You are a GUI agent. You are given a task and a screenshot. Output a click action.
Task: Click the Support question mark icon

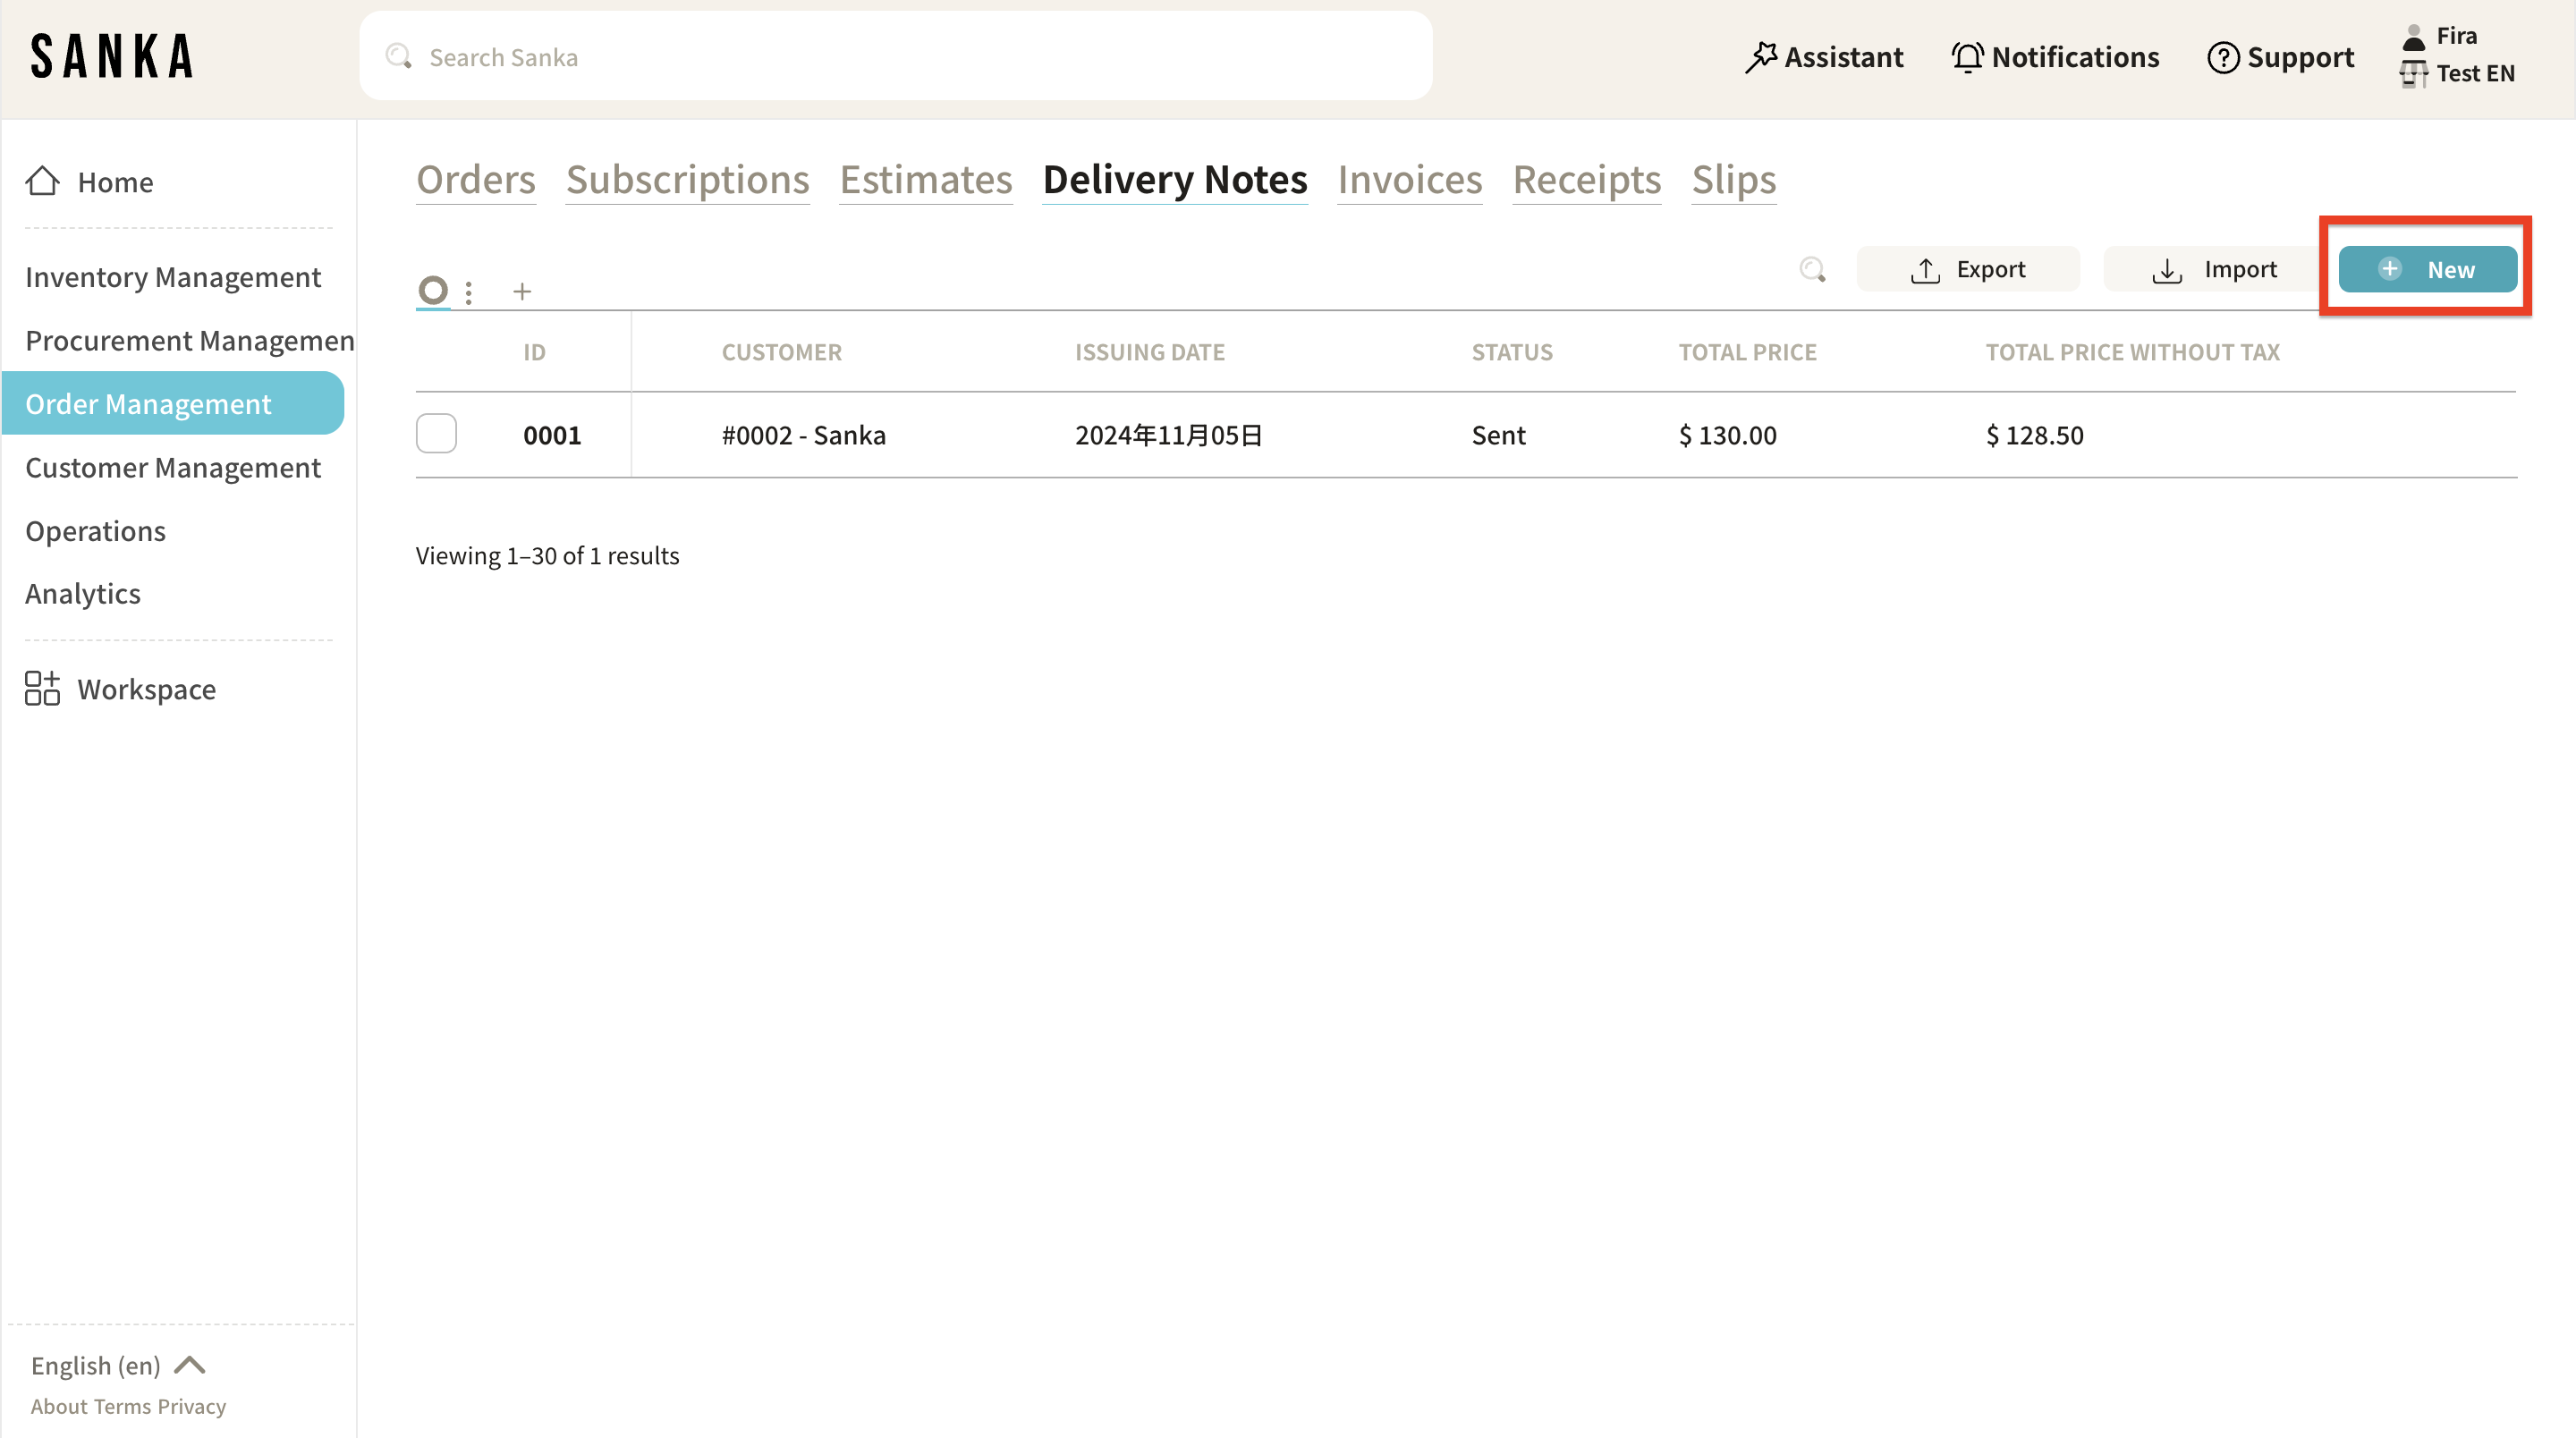(x=2222, y=57)
